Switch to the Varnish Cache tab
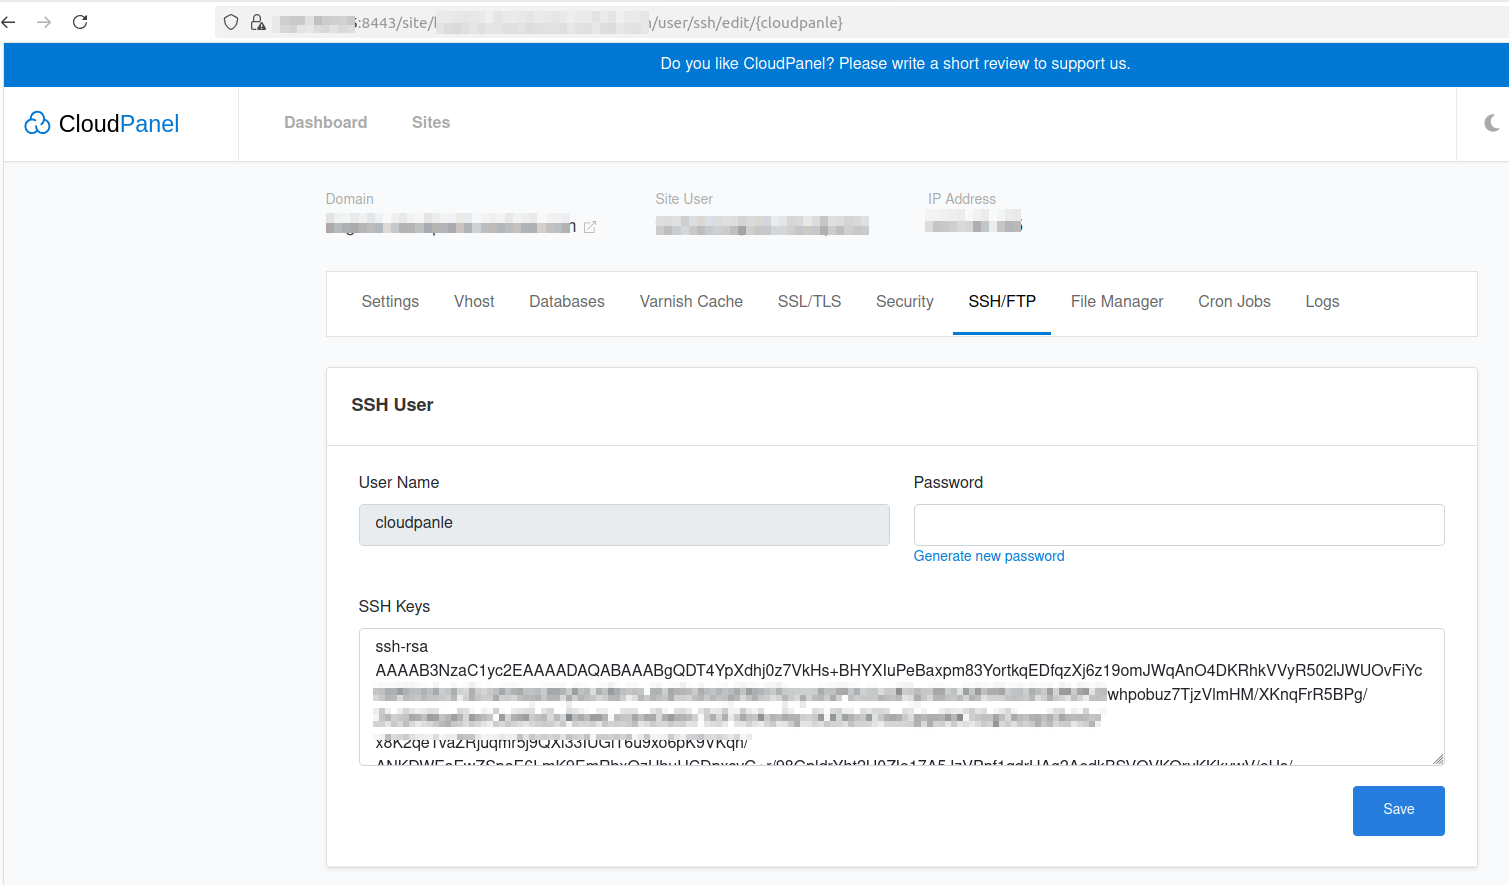This screenshot has width=1509, height=885. tap(691, 301)
